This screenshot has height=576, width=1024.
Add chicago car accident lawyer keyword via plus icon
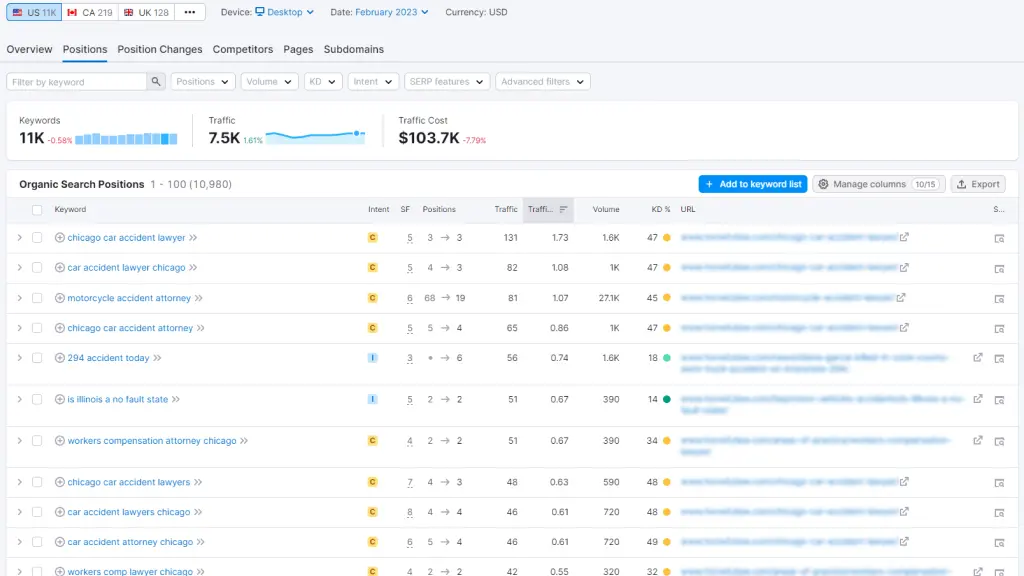59,238
